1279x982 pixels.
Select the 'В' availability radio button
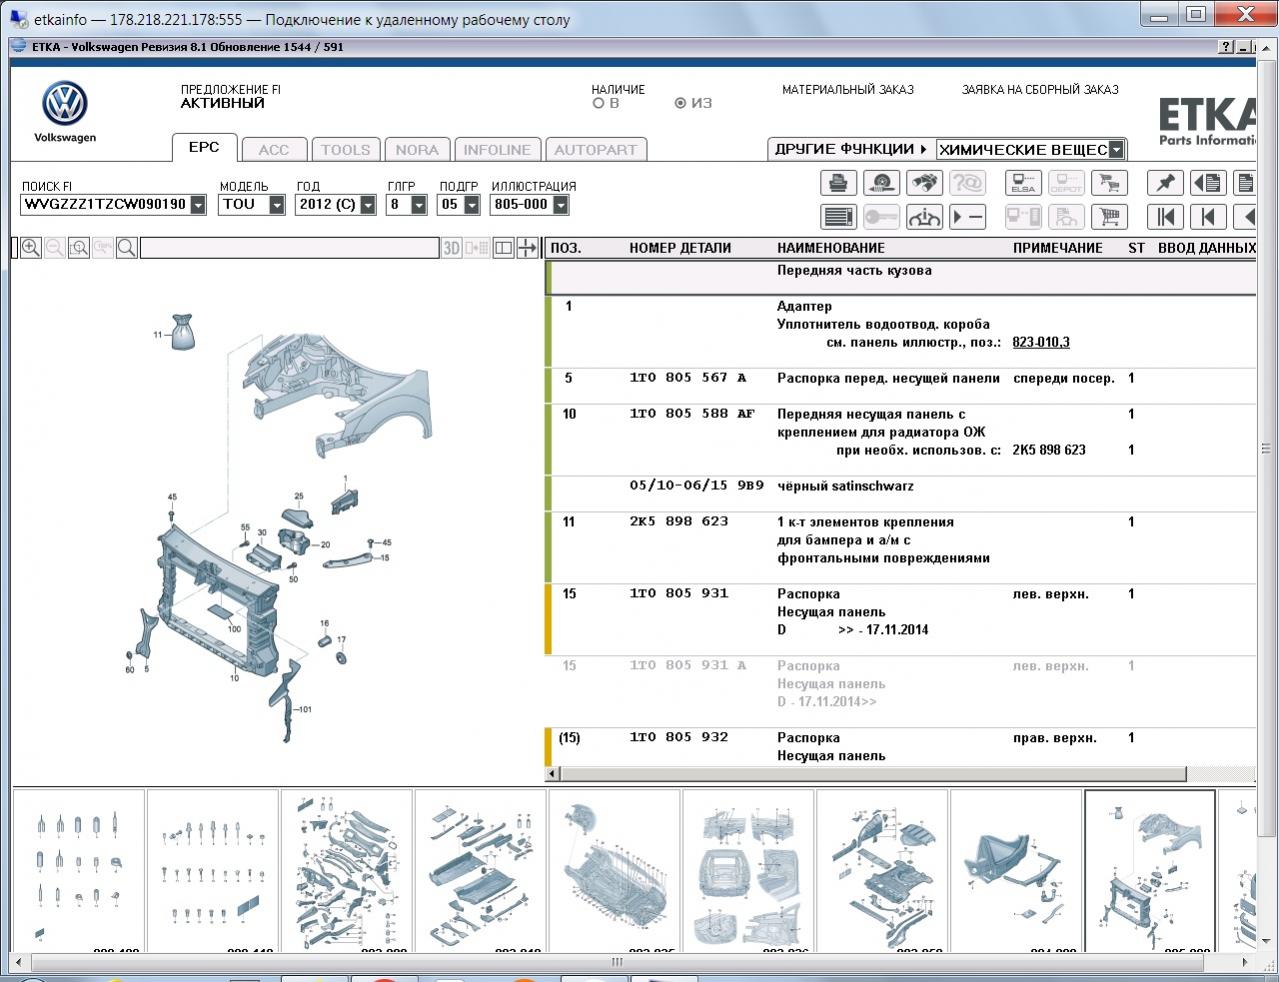pyautogui.click(x=599, y=103)
